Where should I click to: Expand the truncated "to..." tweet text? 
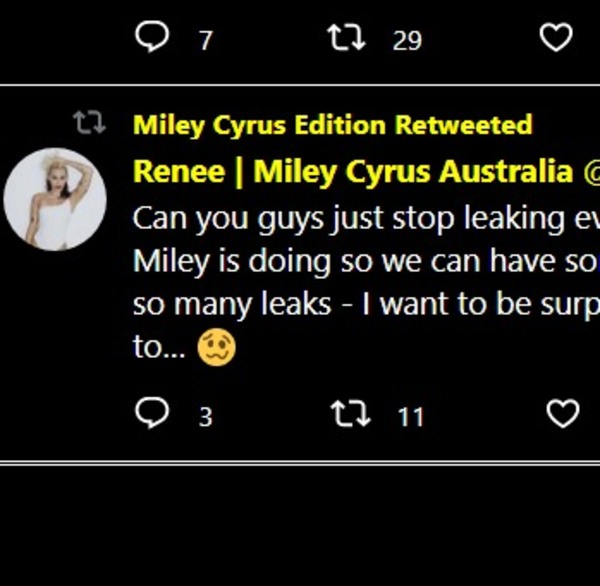[153, 348]
